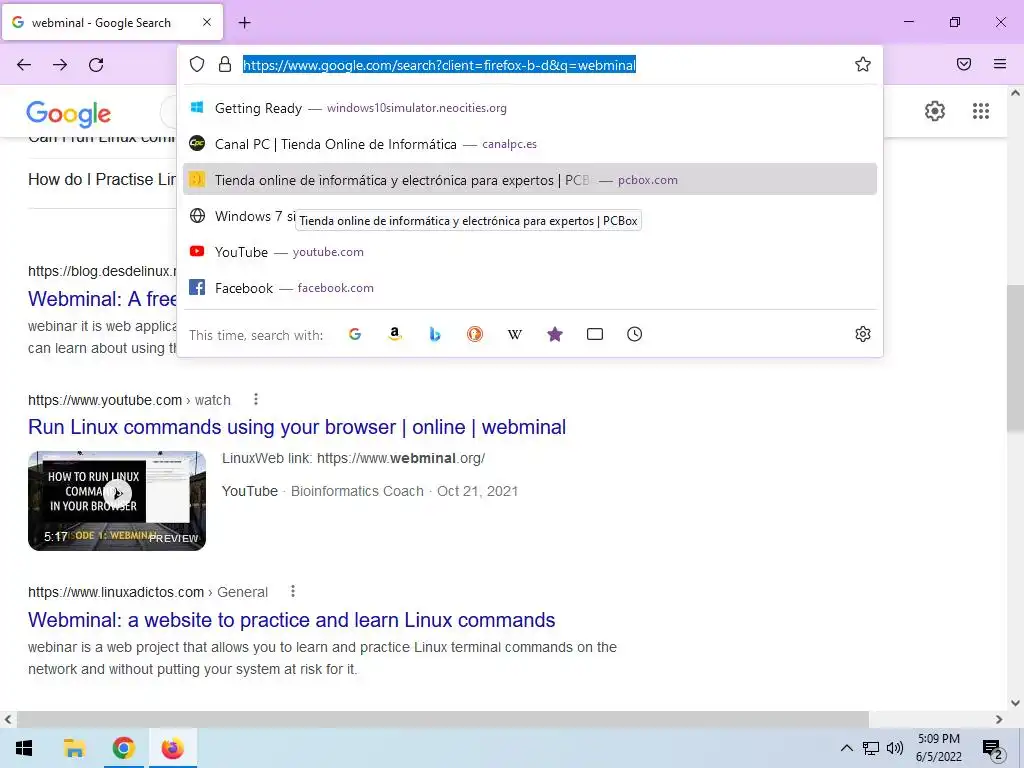Open Windows Start menu

(x=24, y=748)
